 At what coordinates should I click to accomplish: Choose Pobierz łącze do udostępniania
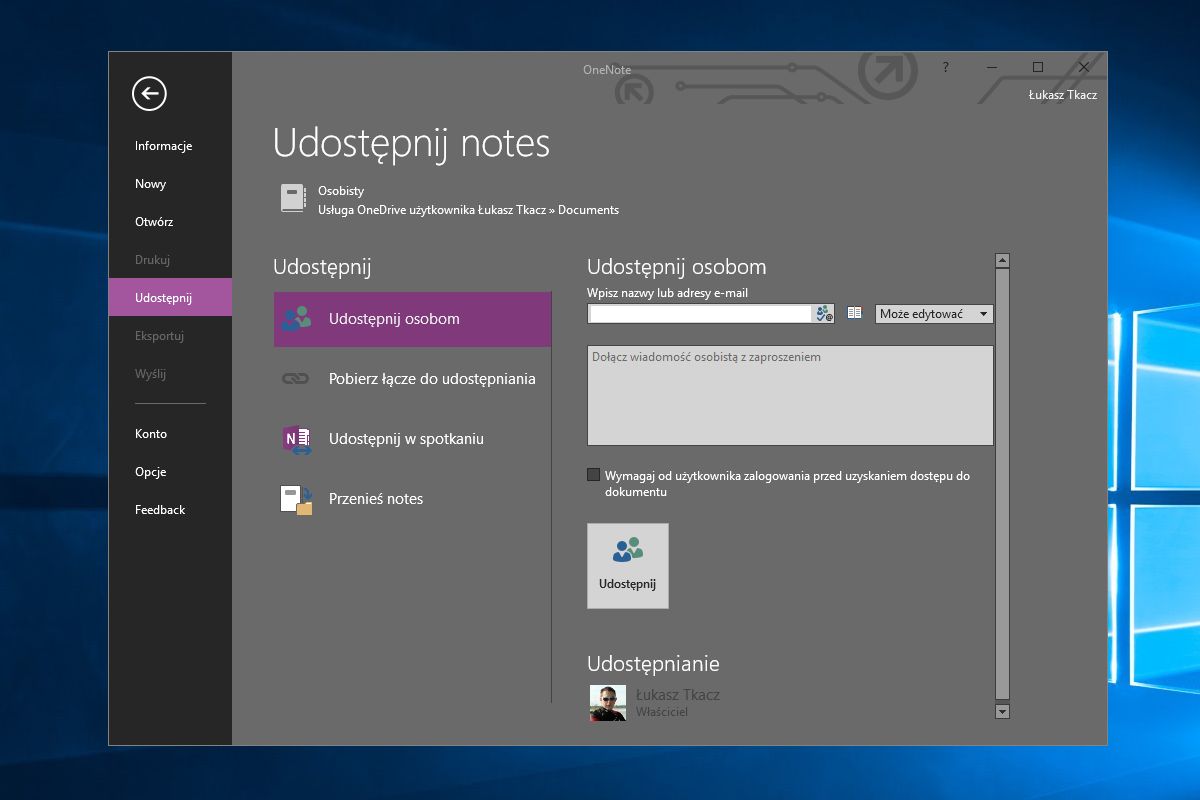(412, 379)
